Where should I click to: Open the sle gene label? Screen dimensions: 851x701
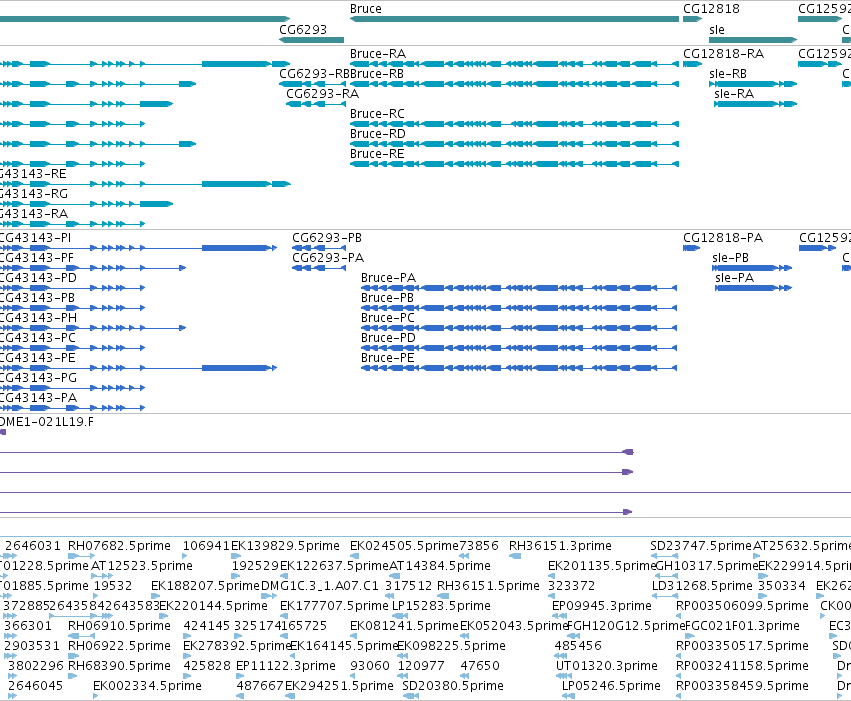point(716,29)
